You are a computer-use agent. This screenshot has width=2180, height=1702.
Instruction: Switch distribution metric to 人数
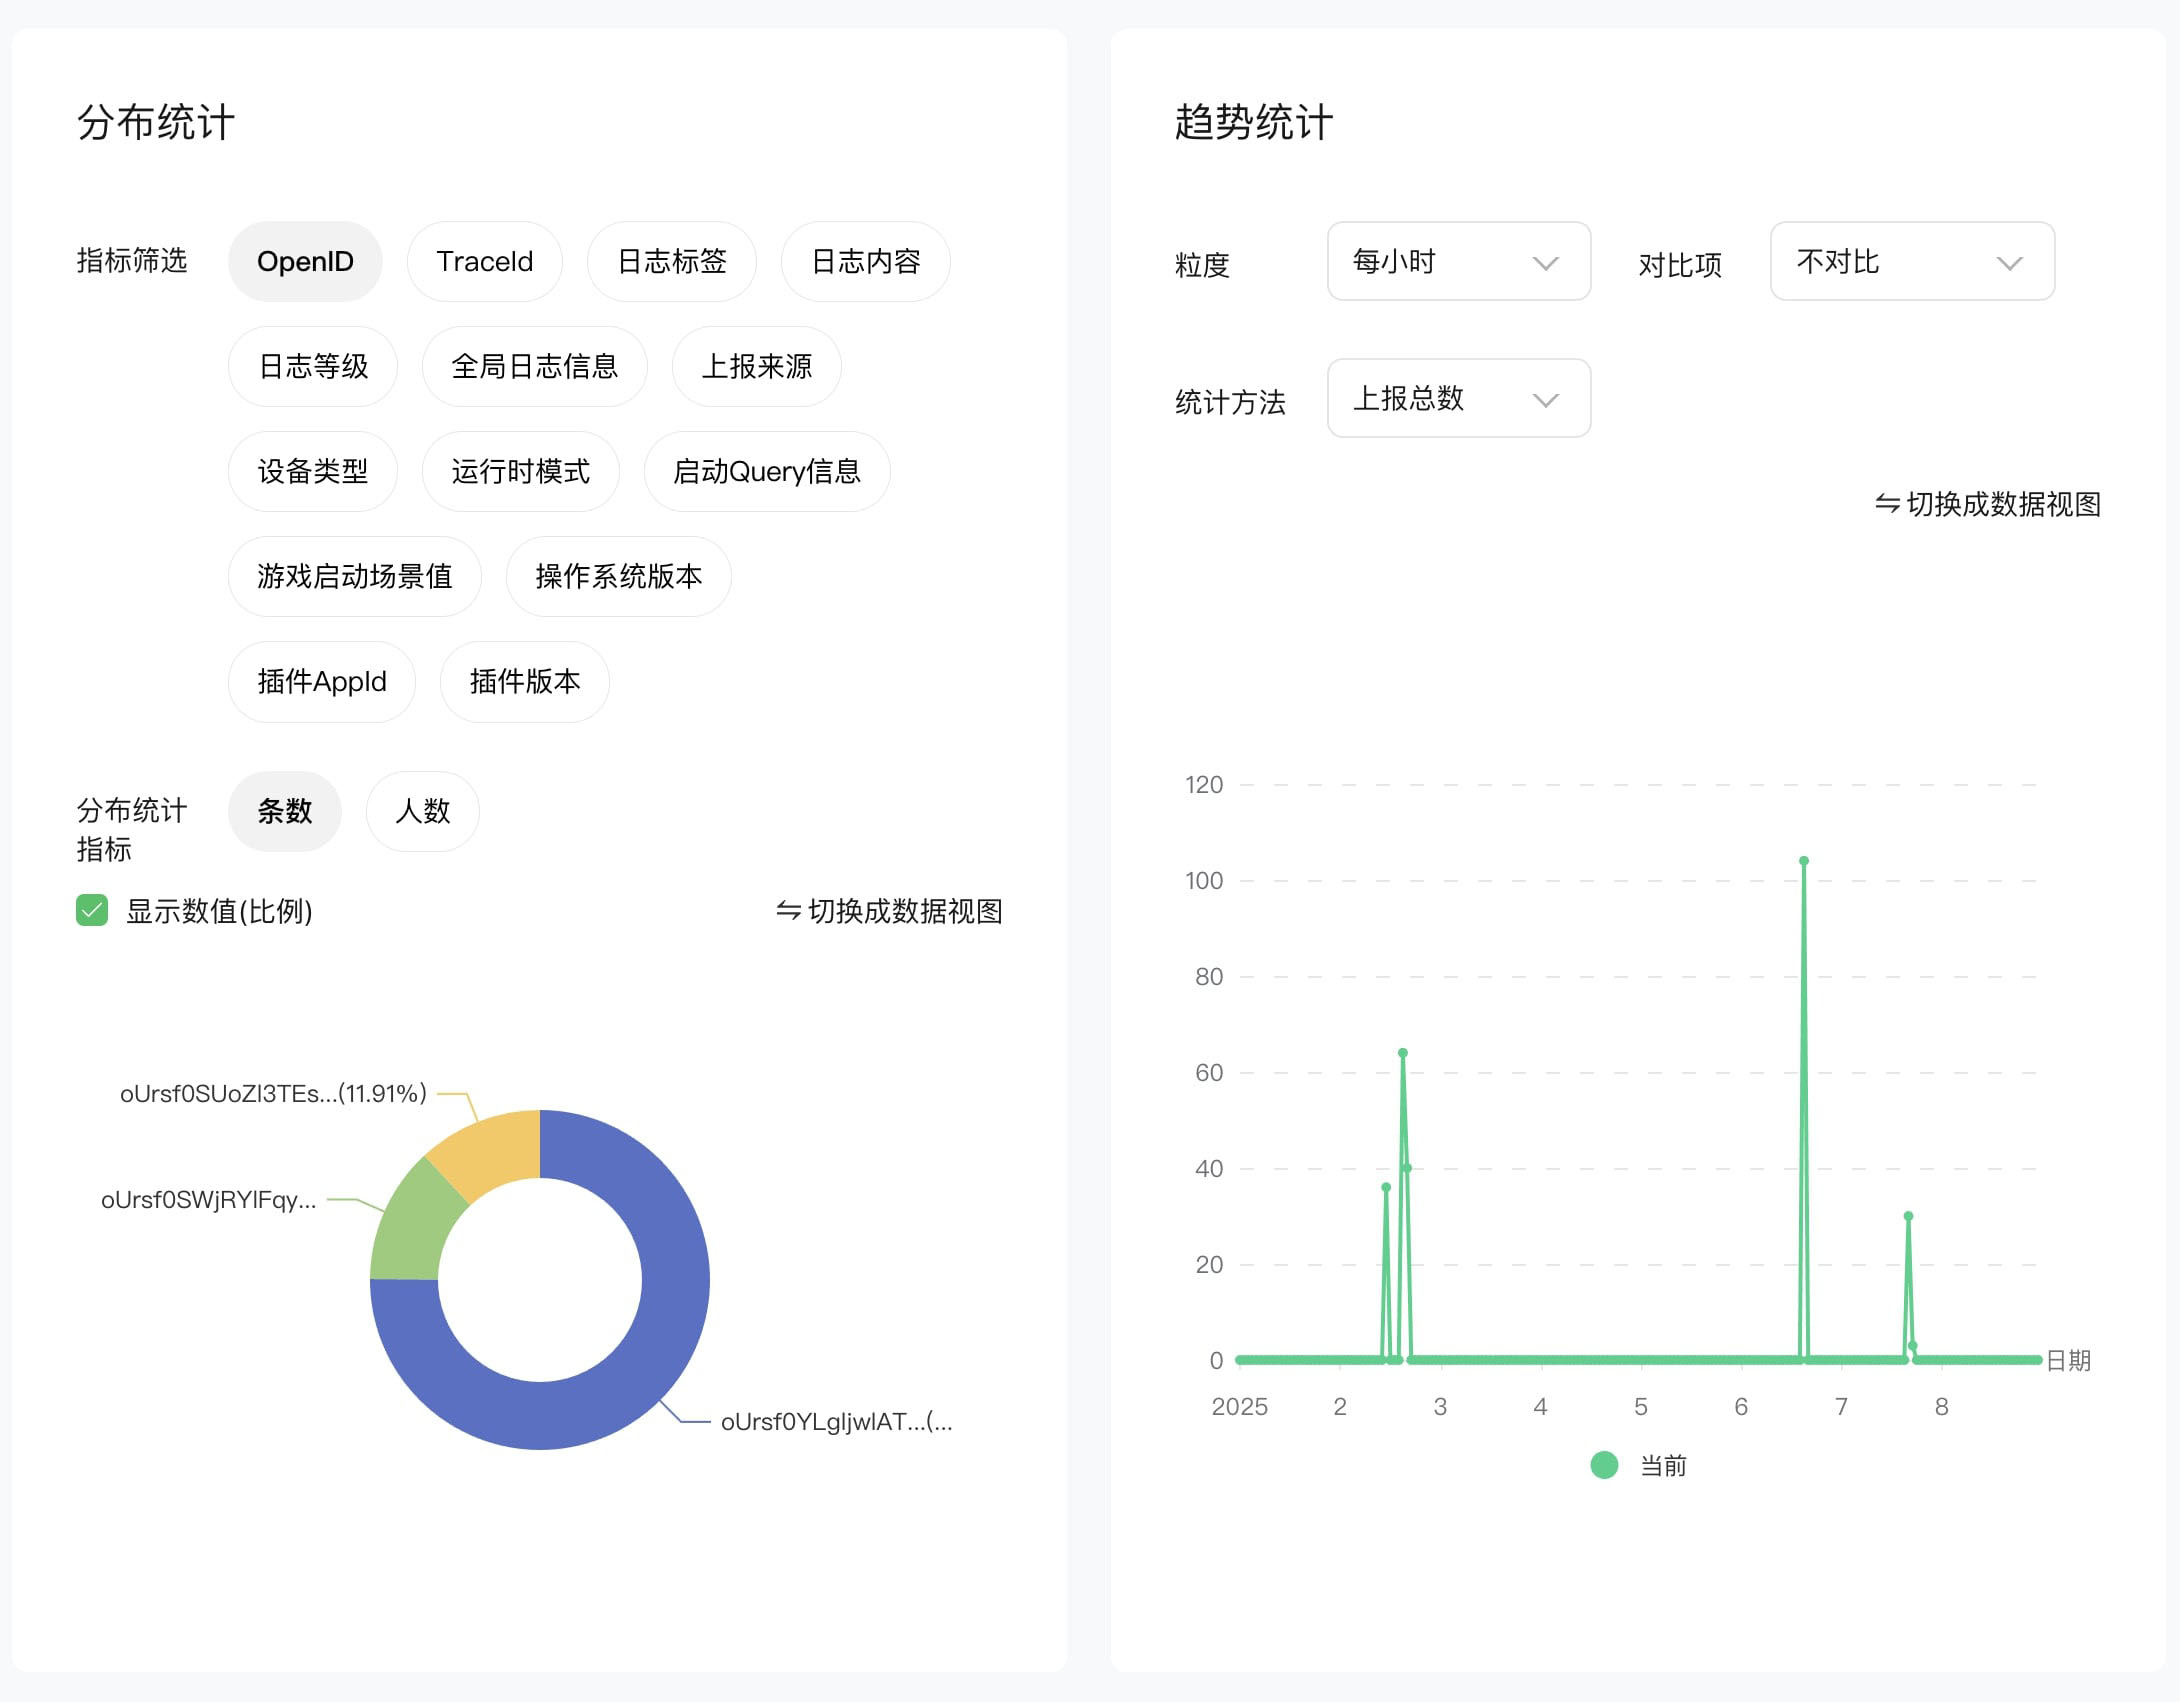click(423, 812)
